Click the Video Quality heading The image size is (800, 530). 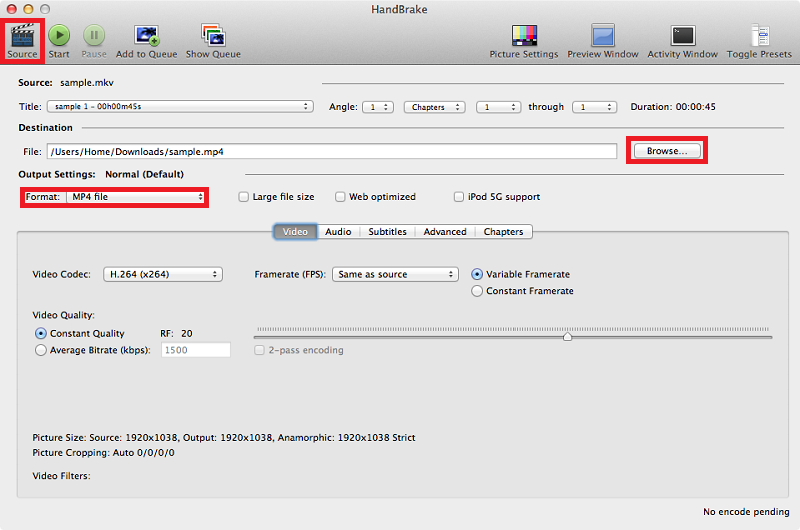[63, 315]
